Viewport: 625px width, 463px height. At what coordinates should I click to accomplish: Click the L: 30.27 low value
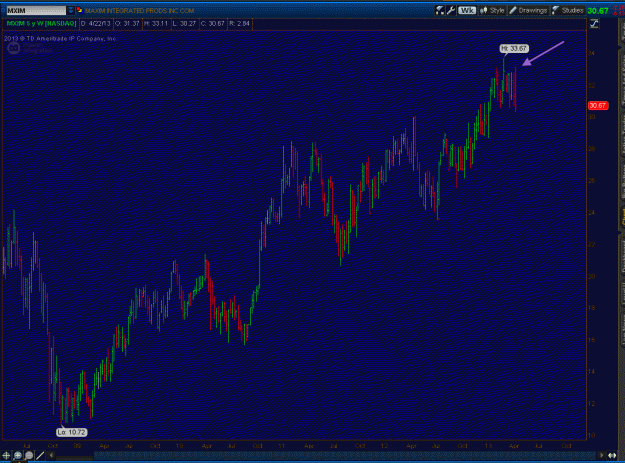tap(184, 24)
